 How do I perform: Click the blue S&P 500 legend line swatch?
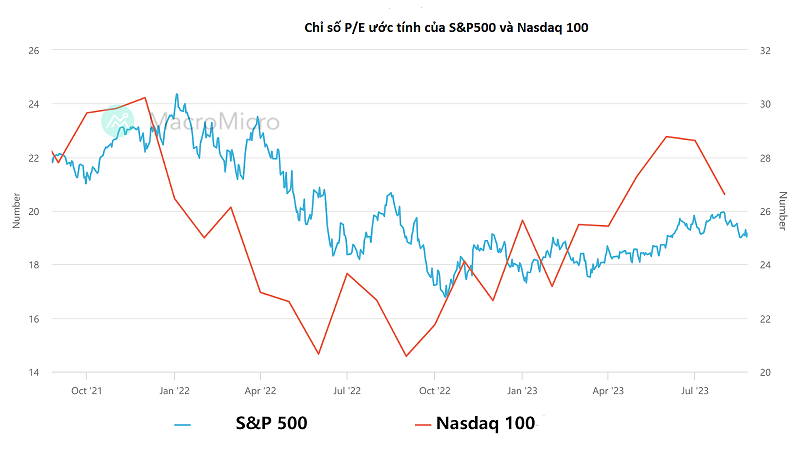tap(182, 424)
